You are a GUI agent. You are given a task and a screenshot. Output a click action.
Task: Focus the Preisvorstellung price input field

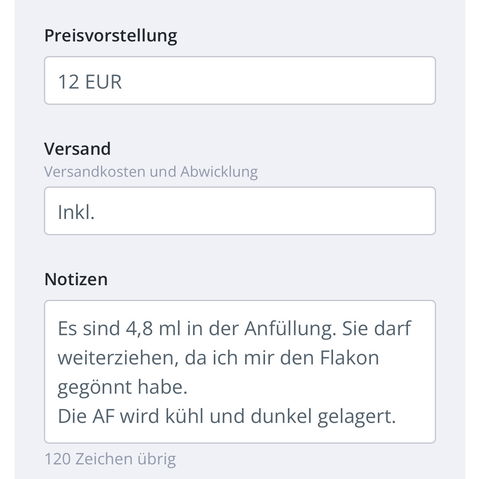(x=240, y=80)
